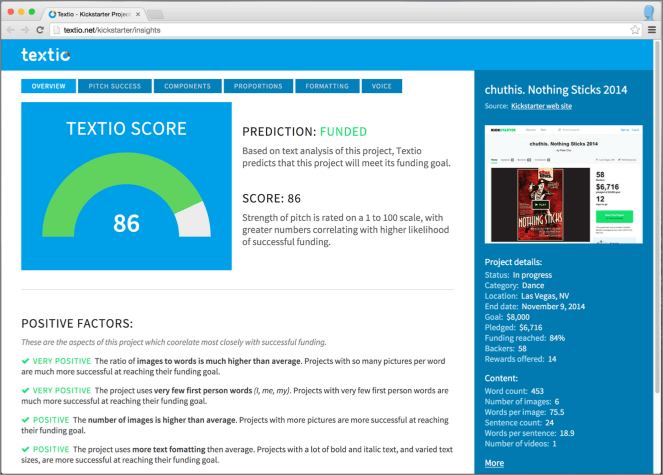Screen dimensions: 663x475
Task: Click the Content: heading in sidebar
Action: (501, 378)
